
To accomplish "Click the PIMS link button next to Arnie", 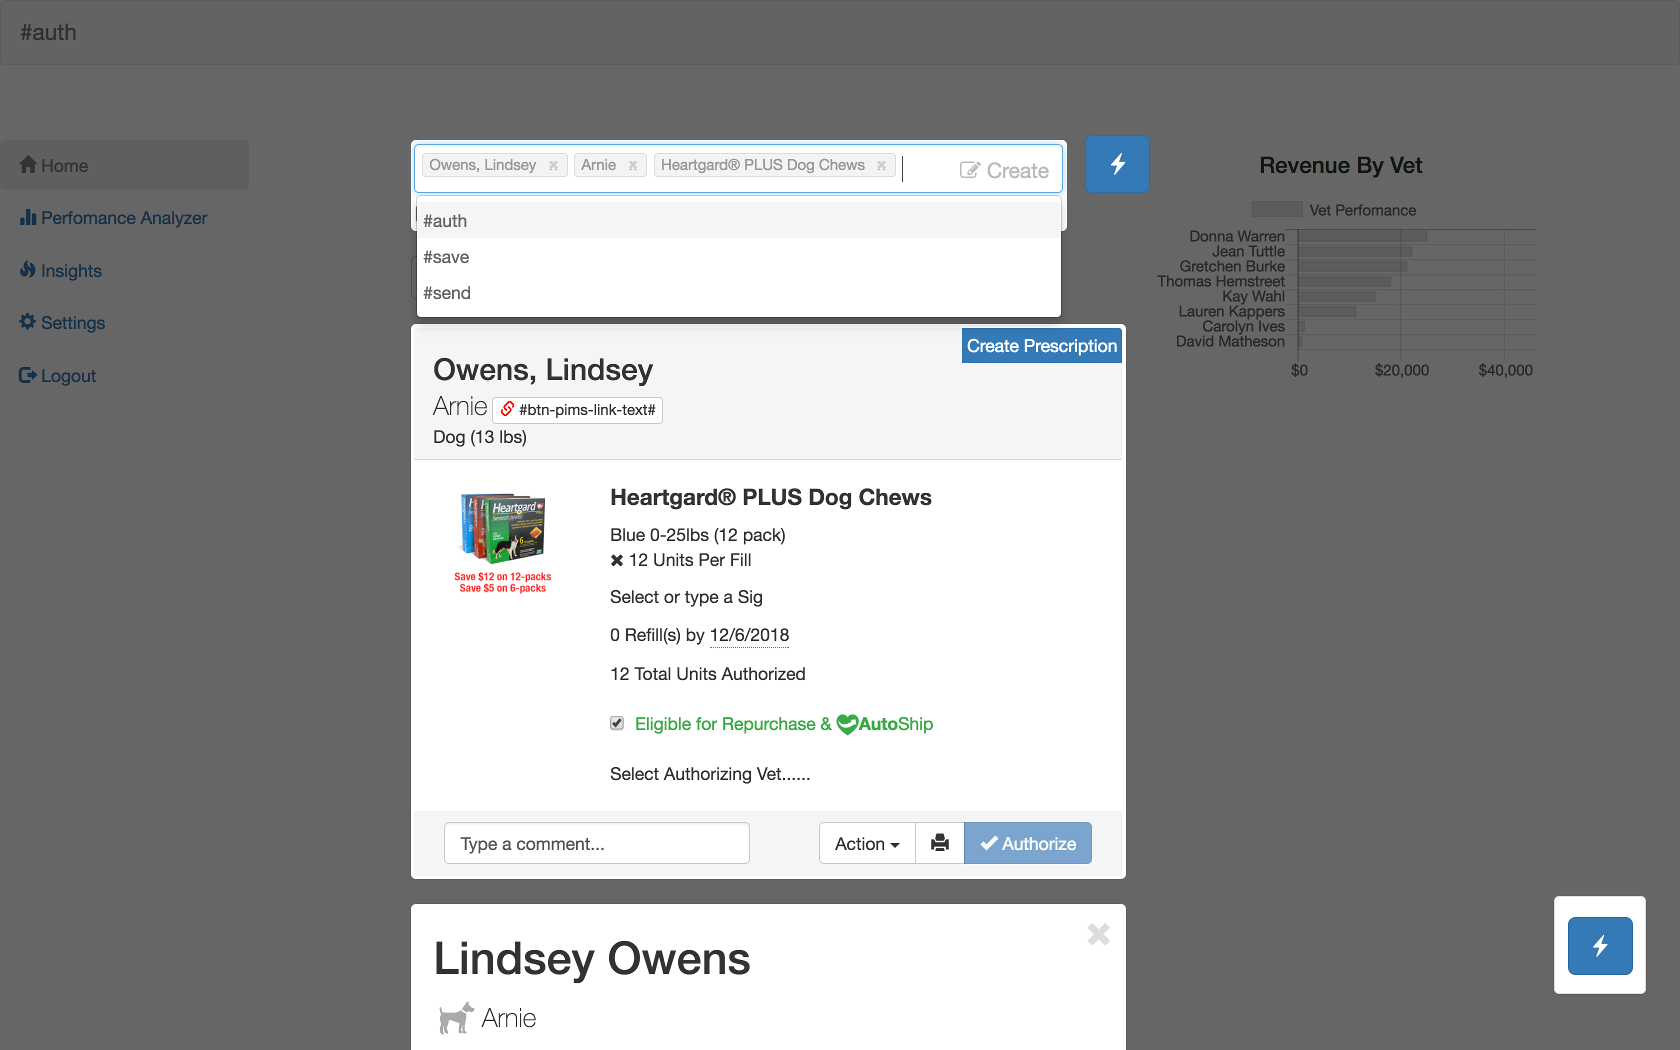I will click(x=577, y=410).
